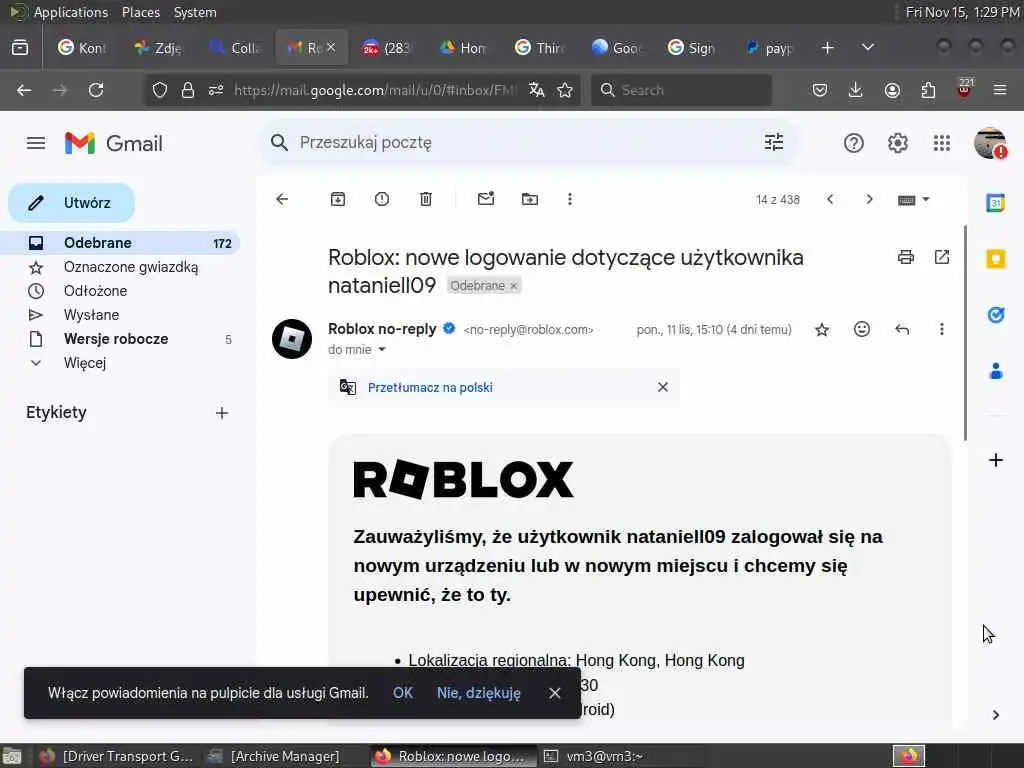1024x768 pixels.
Task: Click the Firefox back button
Action: pyautogui.click(x=24, y=90)
